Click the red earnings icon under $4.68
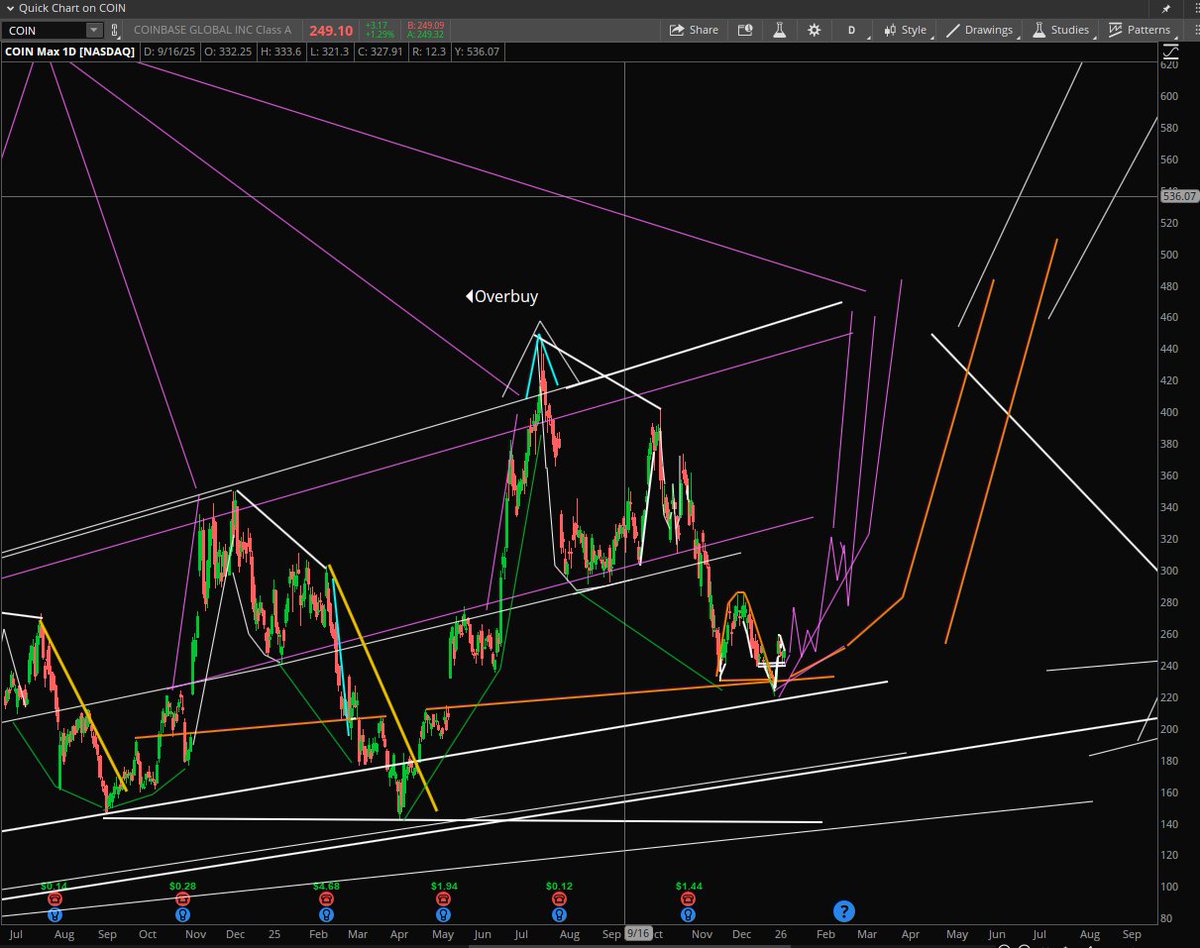Viewport: 1200px width, 948px height. pos(326,899)
